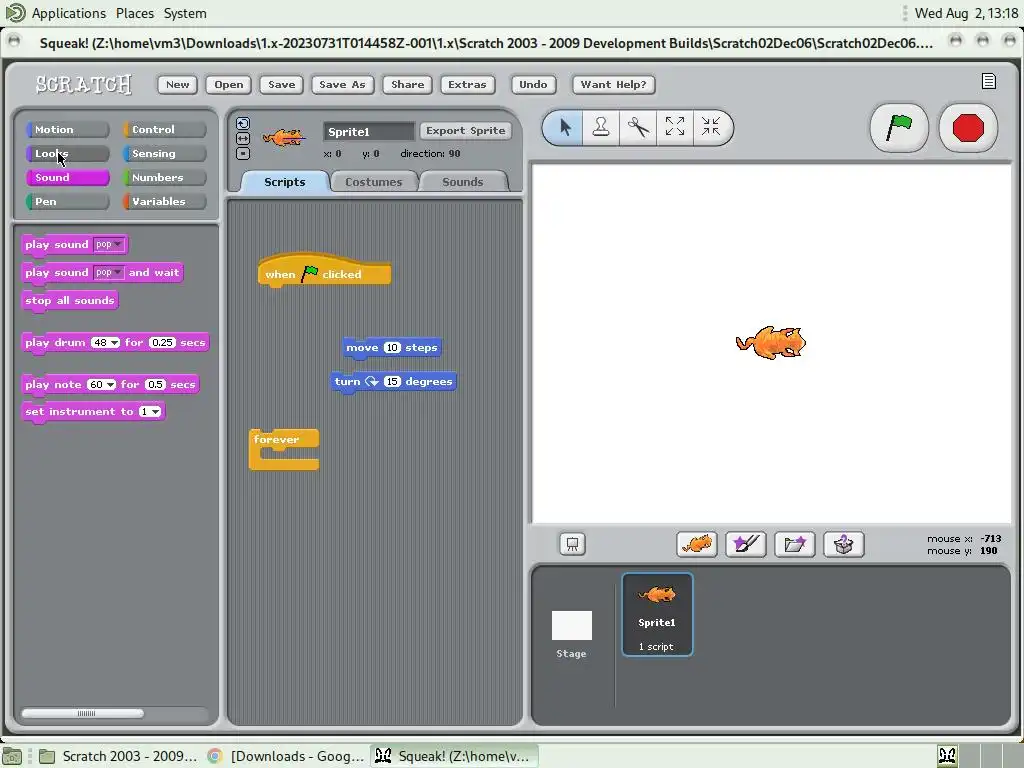Image resolution: width=1024 pixels, height=768 pixels.
Task: Open drum number 48 dropdown
Action: click(105, 342)
